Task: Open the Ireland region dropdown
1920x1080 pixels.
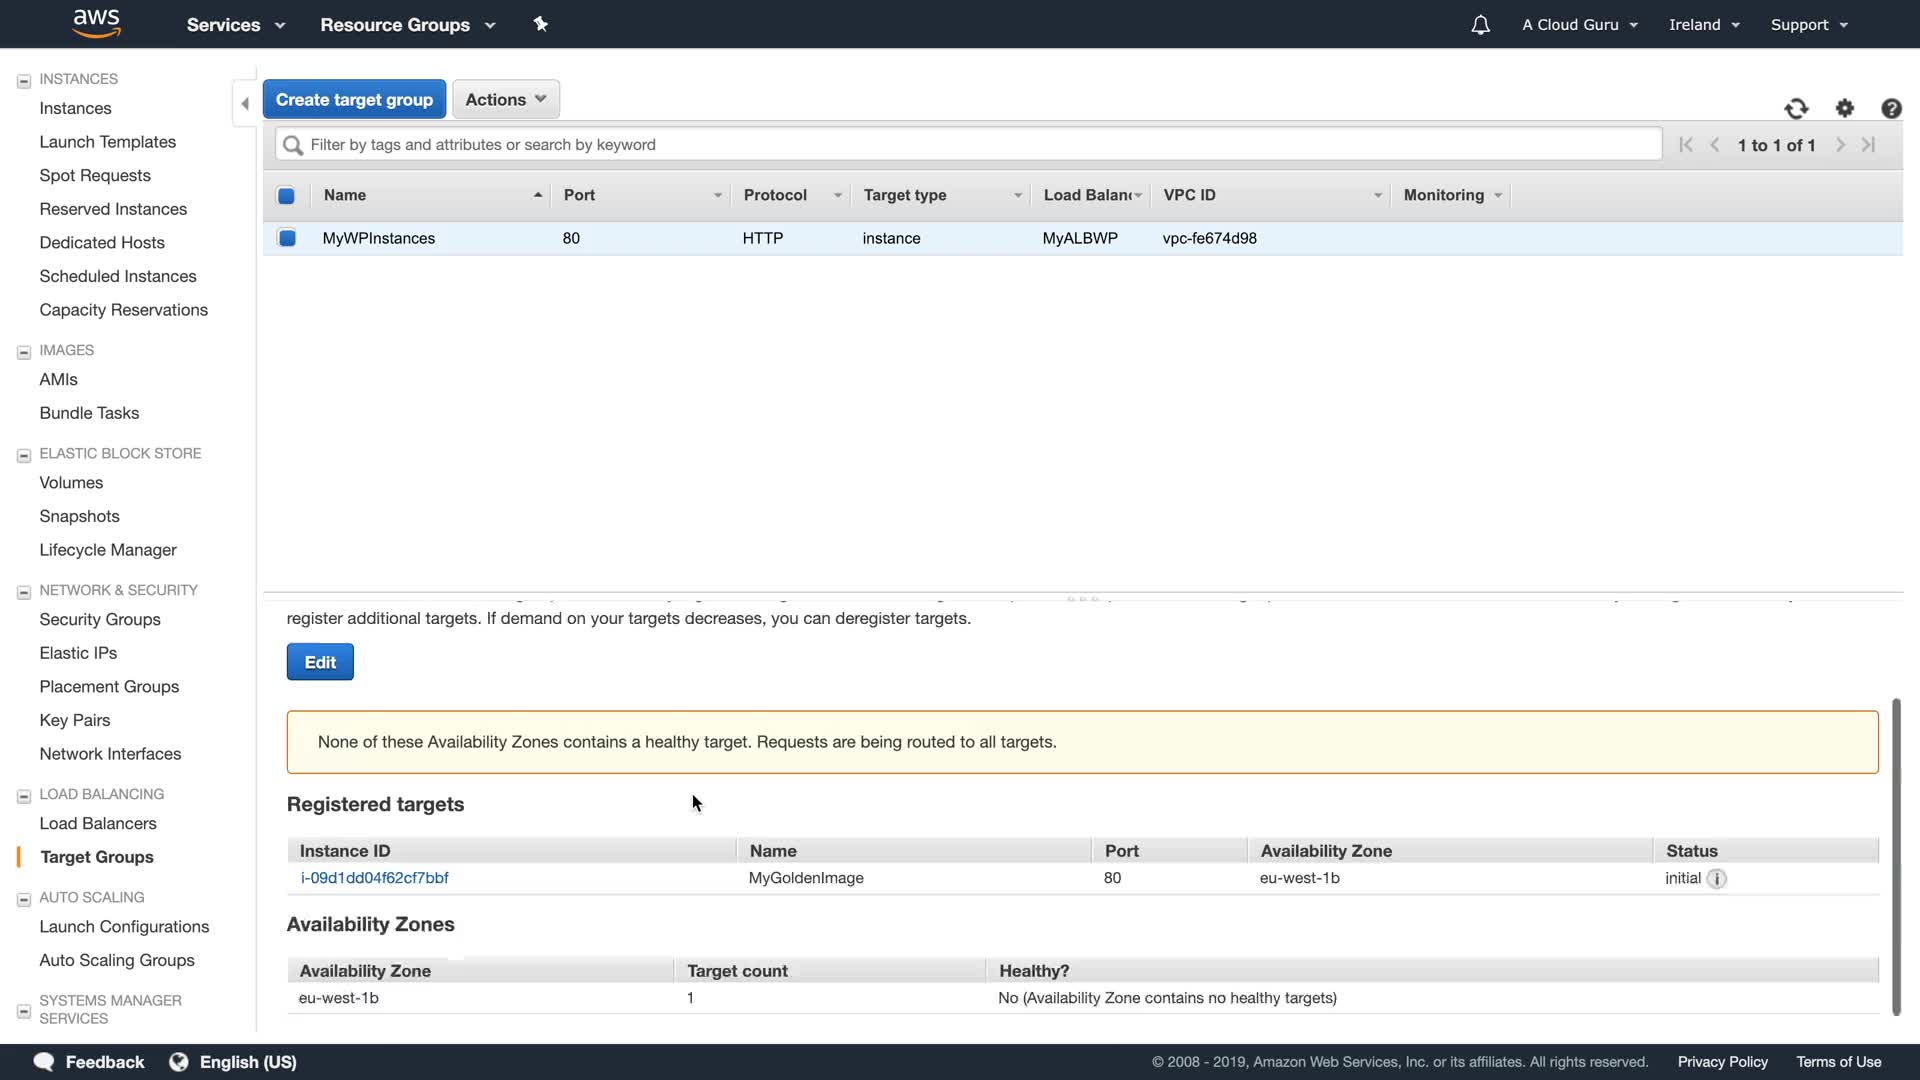Action: pos(1703,25)
